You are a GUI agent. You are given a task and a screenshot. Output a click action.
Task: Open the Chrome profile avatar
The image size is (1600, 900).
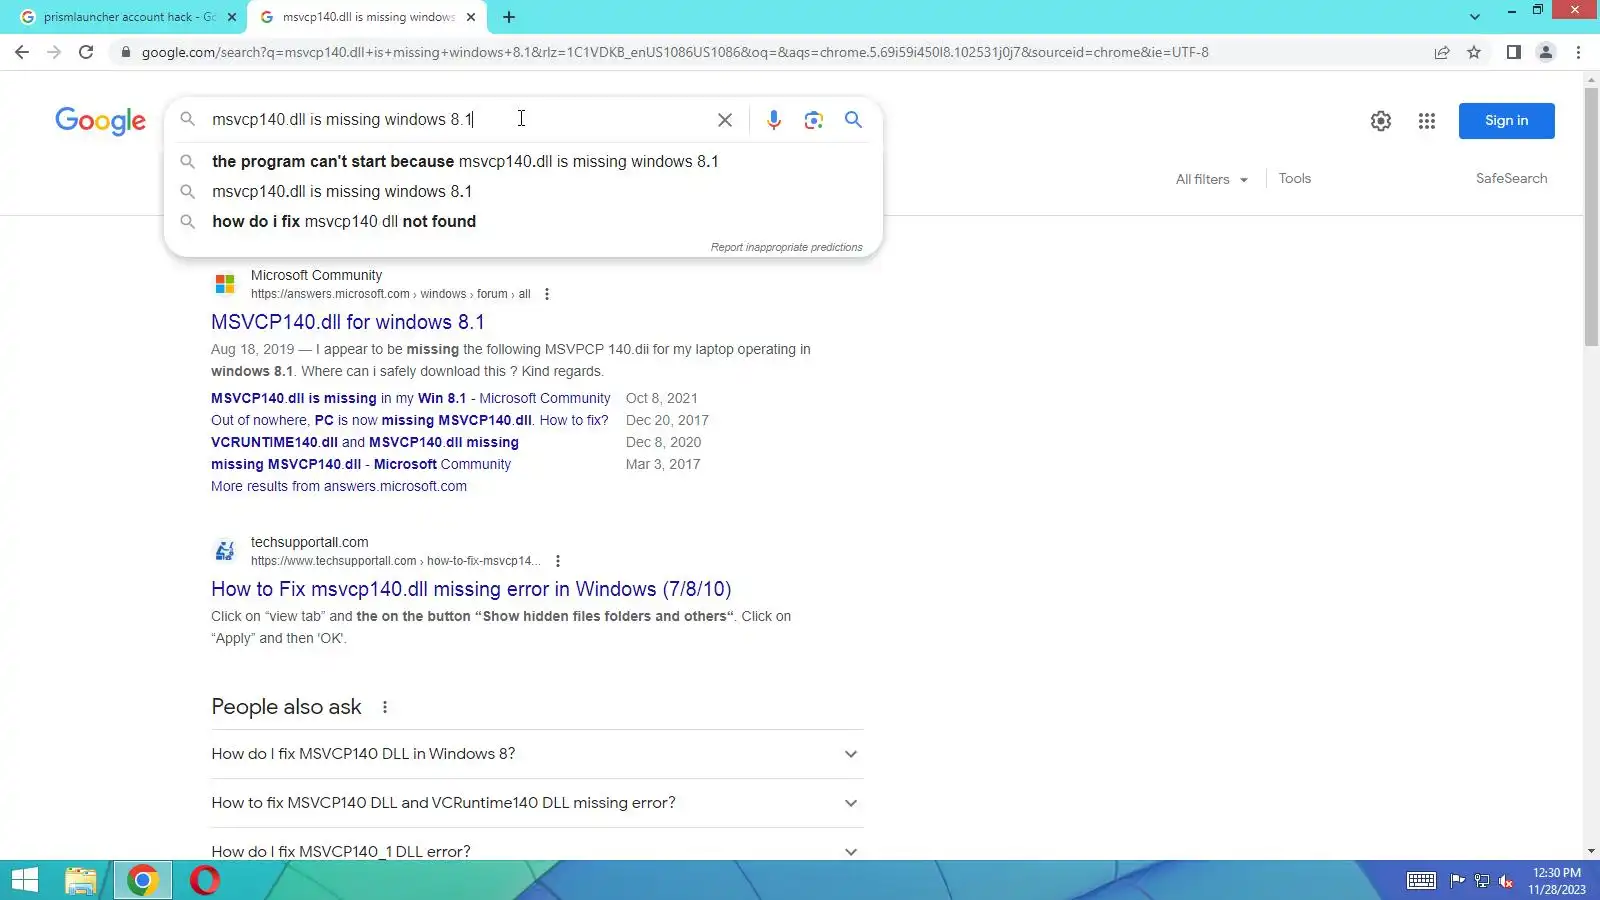click(1546, 52)
